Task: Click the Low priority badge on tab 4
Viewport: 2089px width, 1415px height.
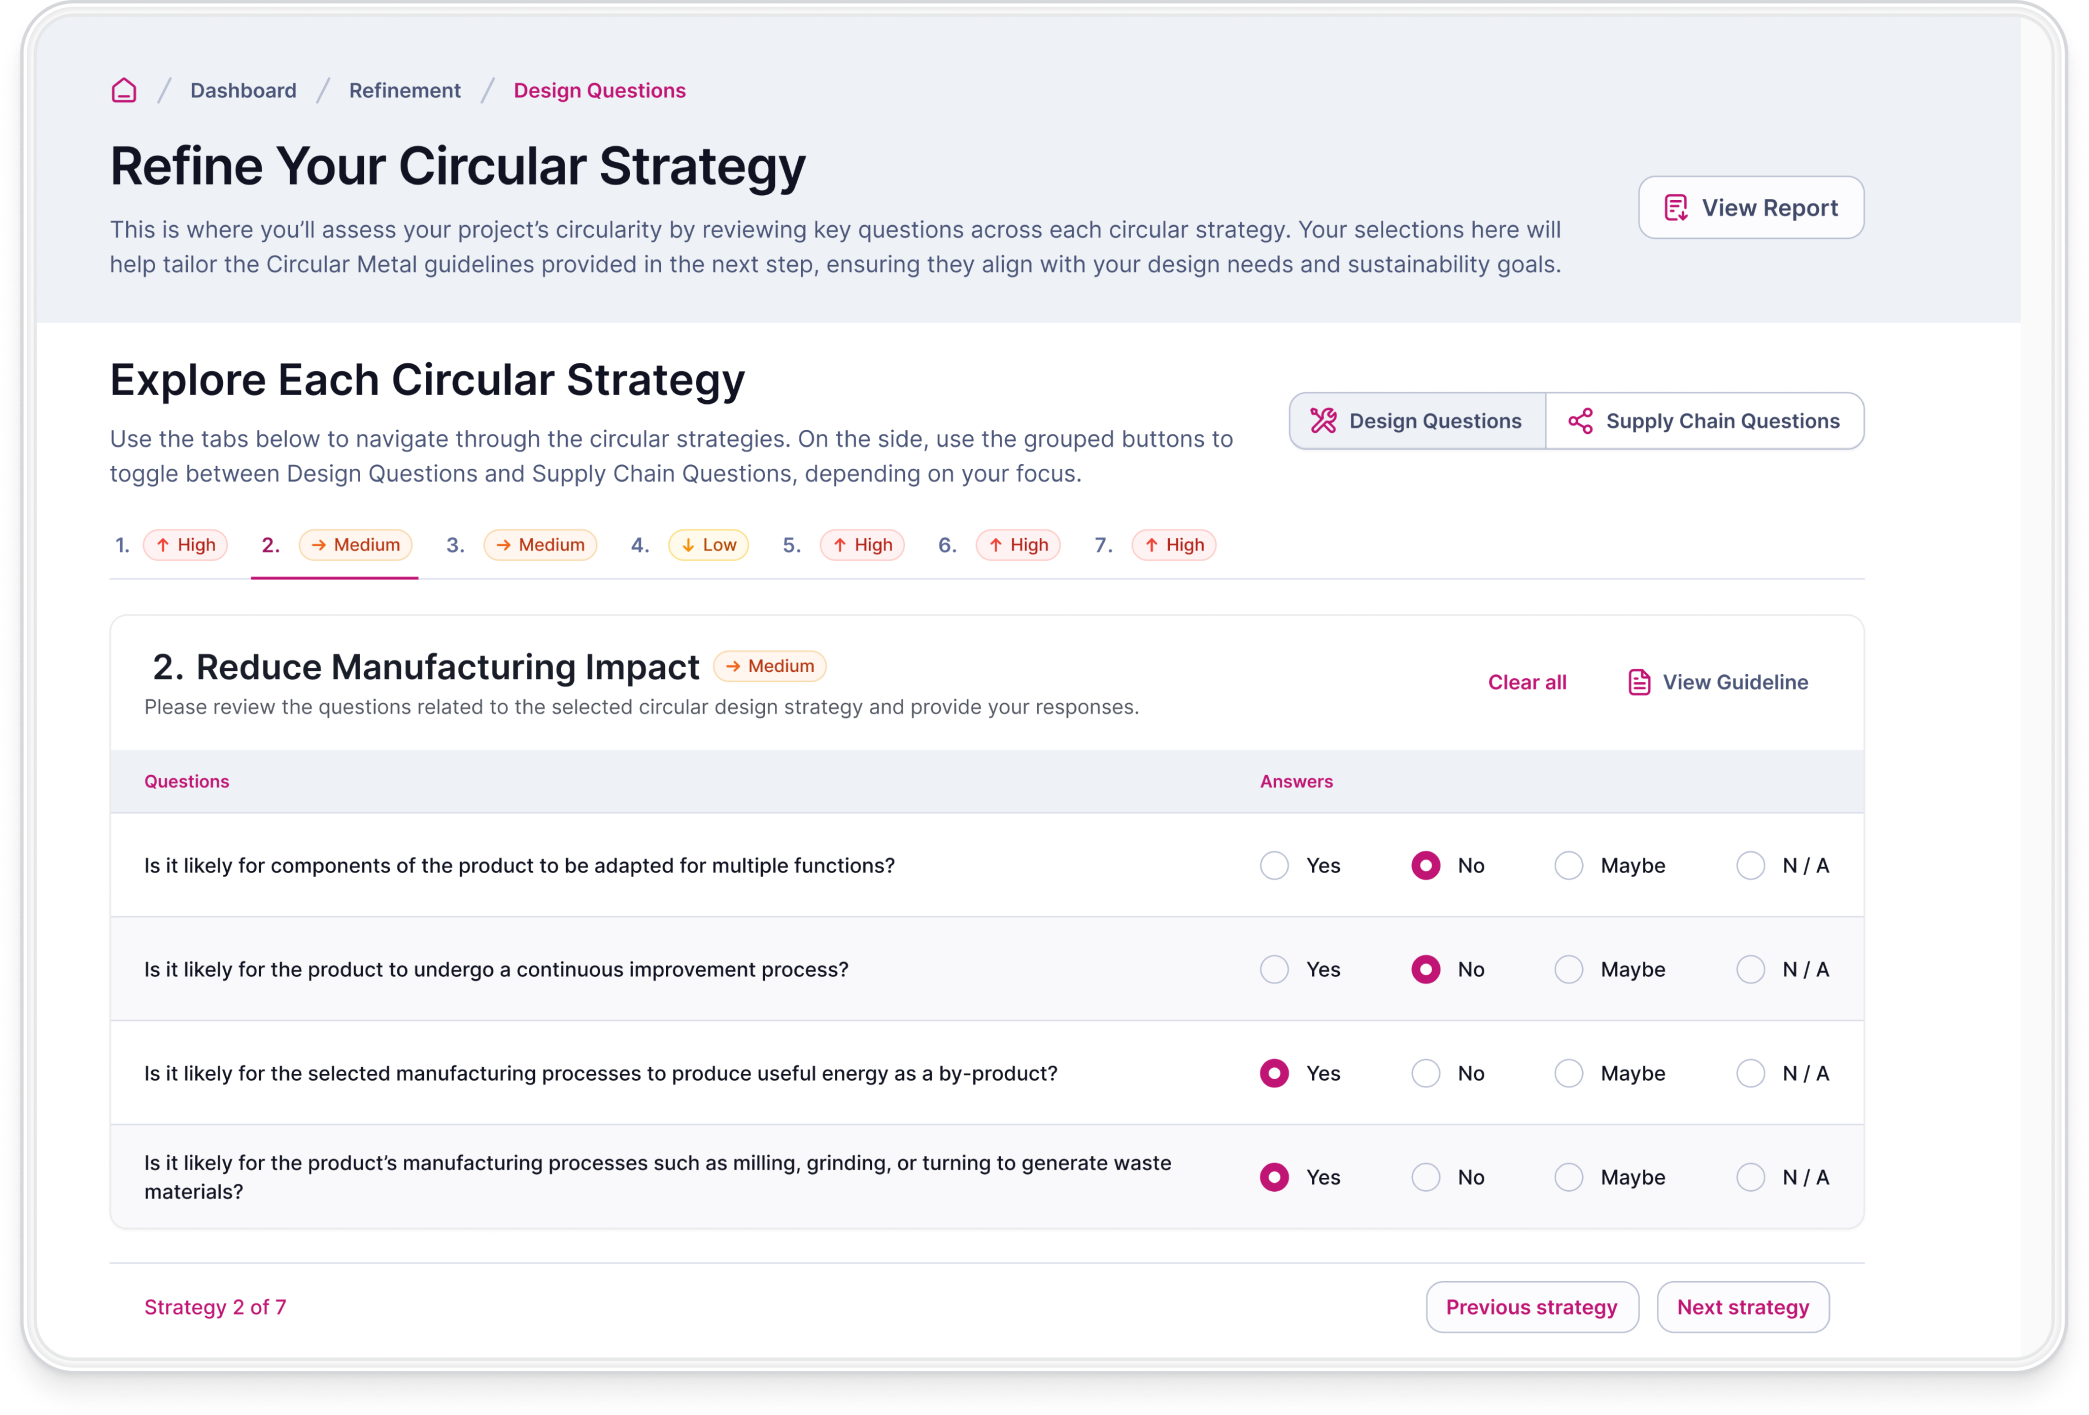Action: [x=708, y=545]
